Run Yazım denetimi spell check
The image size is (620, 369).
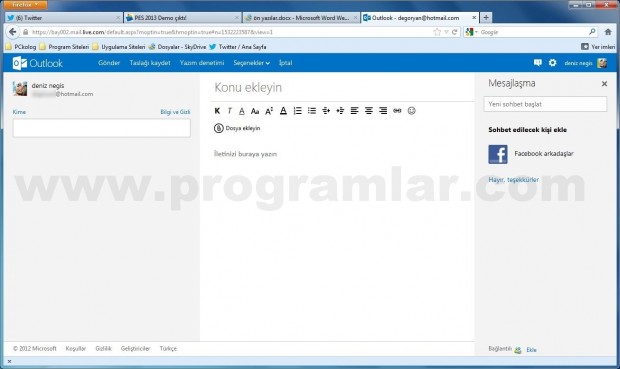click(x=202, y=63)
